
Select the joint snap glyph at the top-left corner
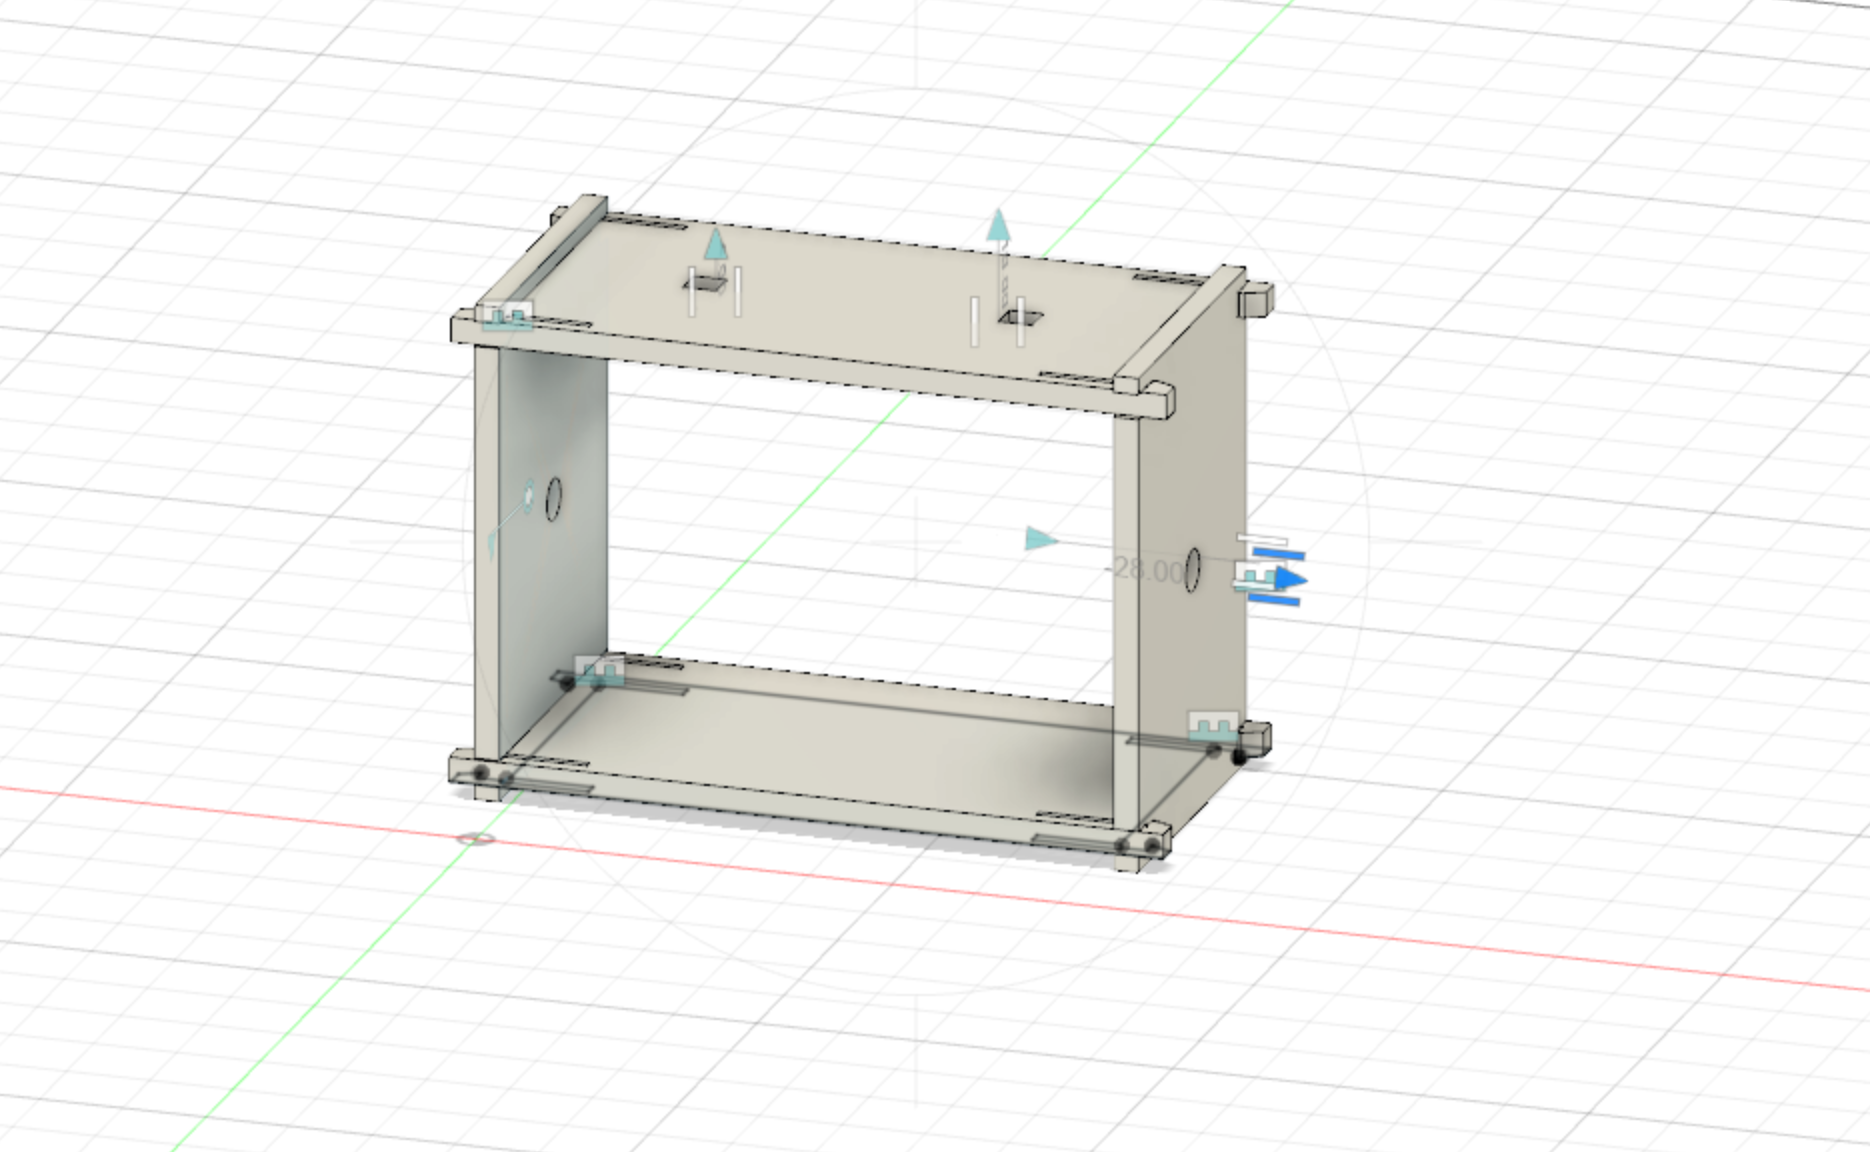(506, 316)
